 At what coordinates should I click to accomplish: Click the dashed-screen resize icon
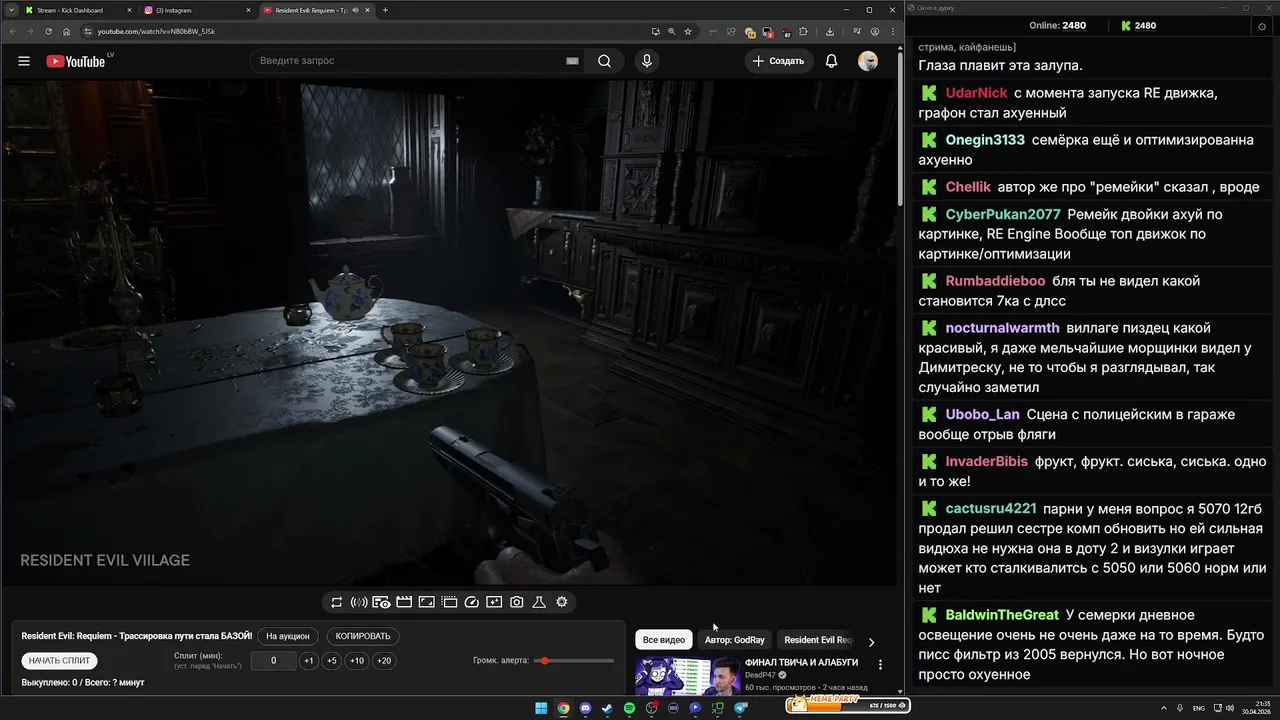[x=449, y=602]
